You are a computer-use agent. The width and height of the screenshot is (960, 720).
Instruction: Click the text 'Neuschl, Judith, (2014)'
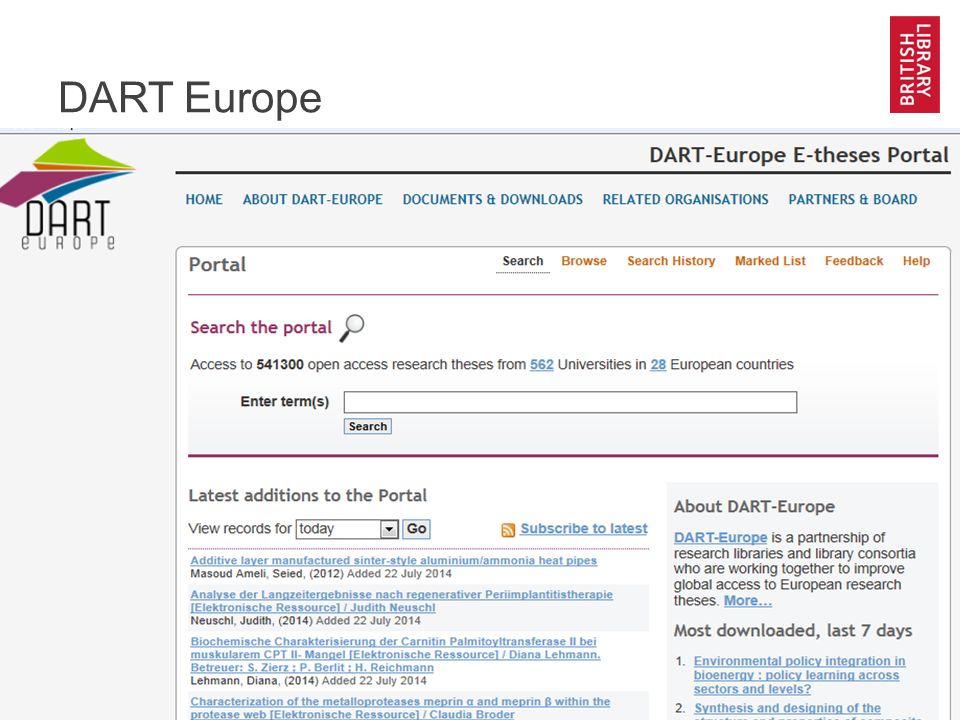[x=252, y=621]
